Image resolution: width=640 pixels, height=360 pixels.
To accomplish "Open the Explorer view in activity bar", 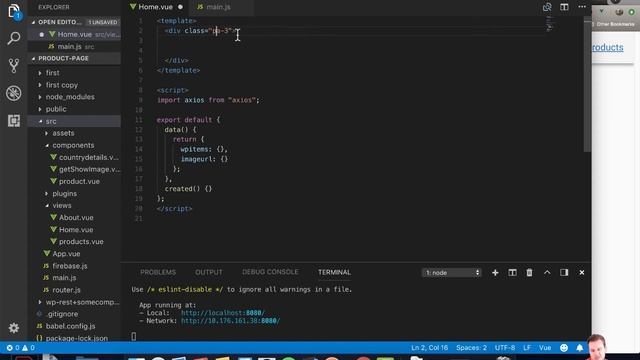I will click(x=13, y=11).
